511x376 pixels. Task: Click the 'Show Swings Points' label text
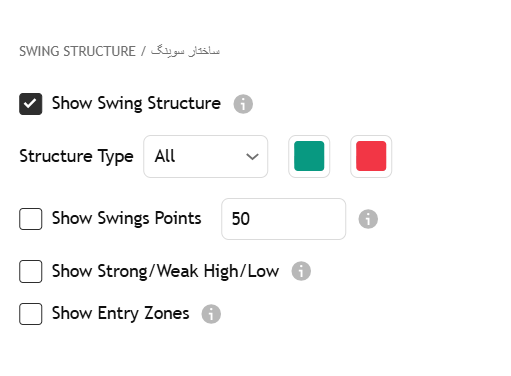(127, 219)
